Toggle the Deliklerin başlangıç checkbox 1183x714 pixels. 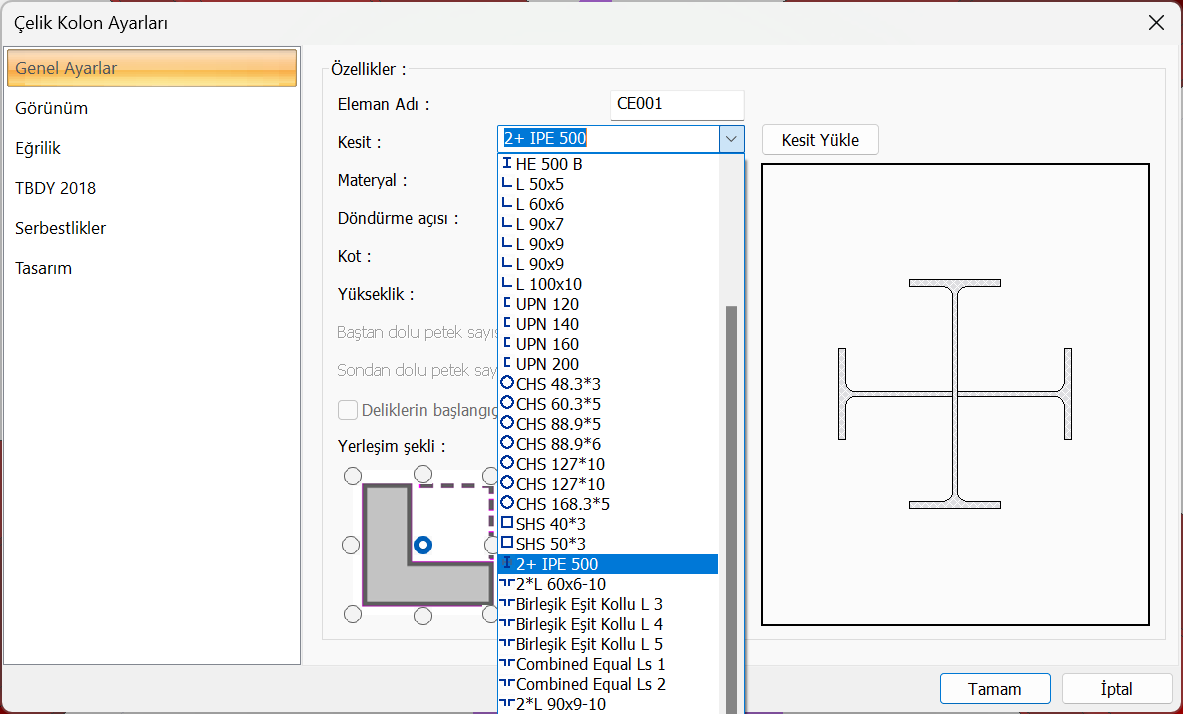pos(348,410)
